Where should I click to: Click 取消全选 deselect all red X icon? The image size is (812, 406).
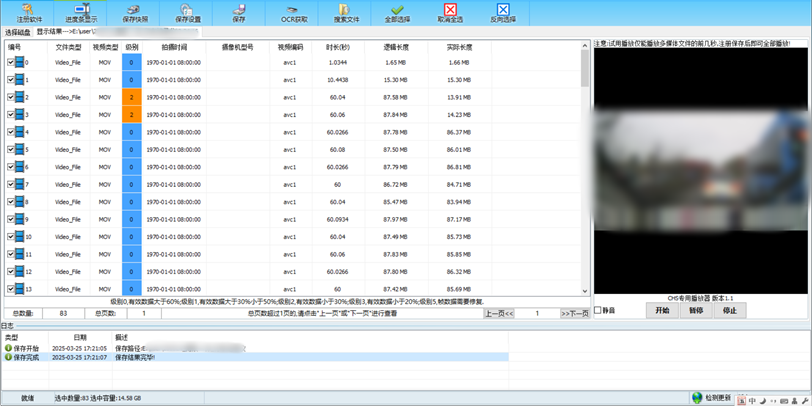point(451,13)
